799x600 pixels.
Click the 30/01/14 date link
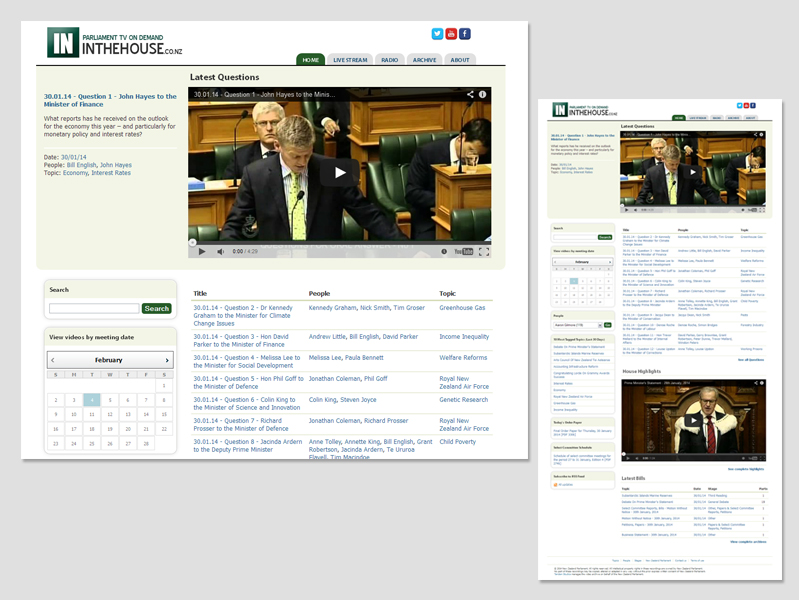point(73,157)
